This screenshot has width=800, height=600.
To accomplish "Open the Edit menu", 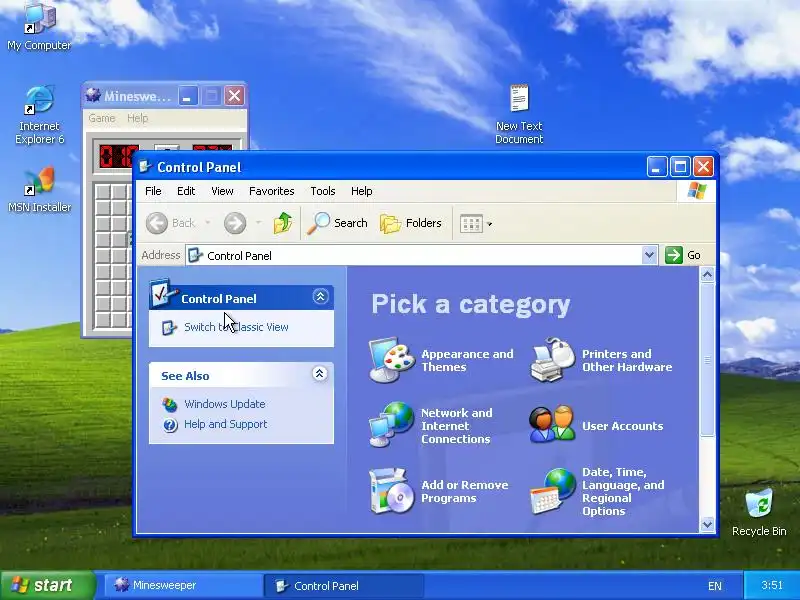I will click(186, 191).
